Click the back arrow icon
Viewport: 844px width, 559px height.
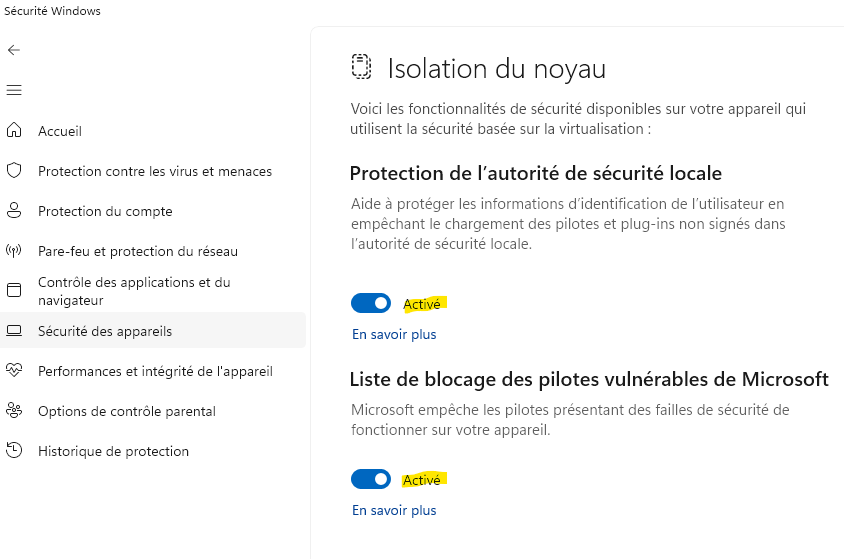[x=14, y=50]
